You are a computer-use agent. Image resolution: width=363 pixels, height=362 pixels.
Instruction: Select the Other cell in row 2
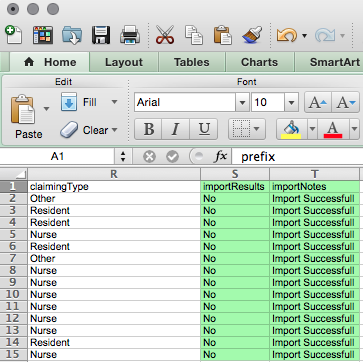[x=114, y=199]
